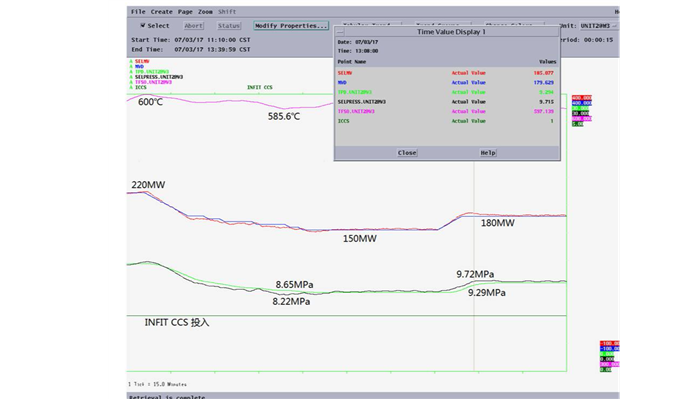Select the TFSO.UNIT20M3 legend entry
Image resolution: width=698 pixels, height=399 pixels.
pyautogui.click(x=153, y=82)
